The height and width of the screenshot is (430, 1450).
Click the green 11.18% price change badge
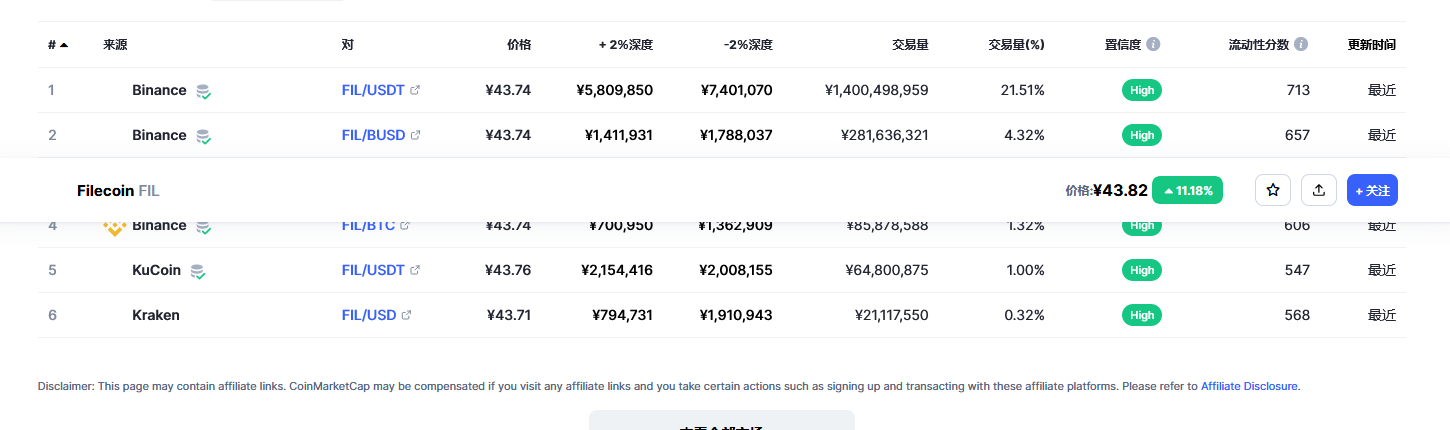tap(1188, 190)
